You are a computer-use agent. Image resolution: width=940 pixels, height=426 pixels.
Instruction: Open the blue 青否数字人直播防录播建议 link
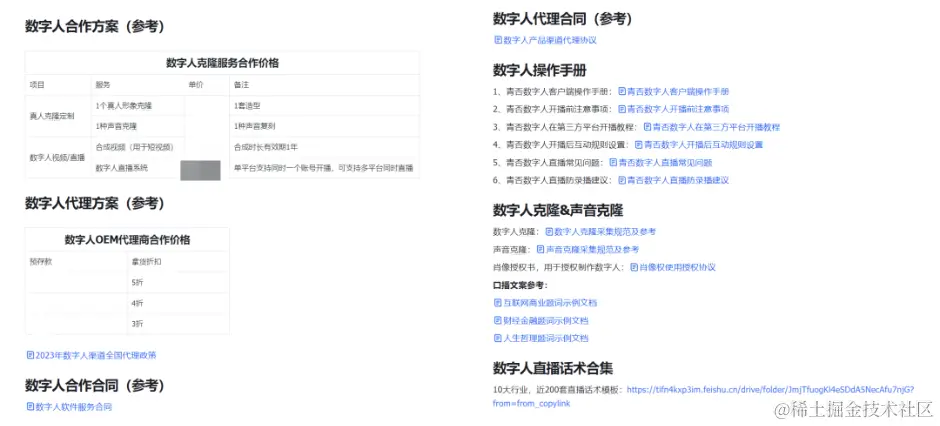(673, 180)
